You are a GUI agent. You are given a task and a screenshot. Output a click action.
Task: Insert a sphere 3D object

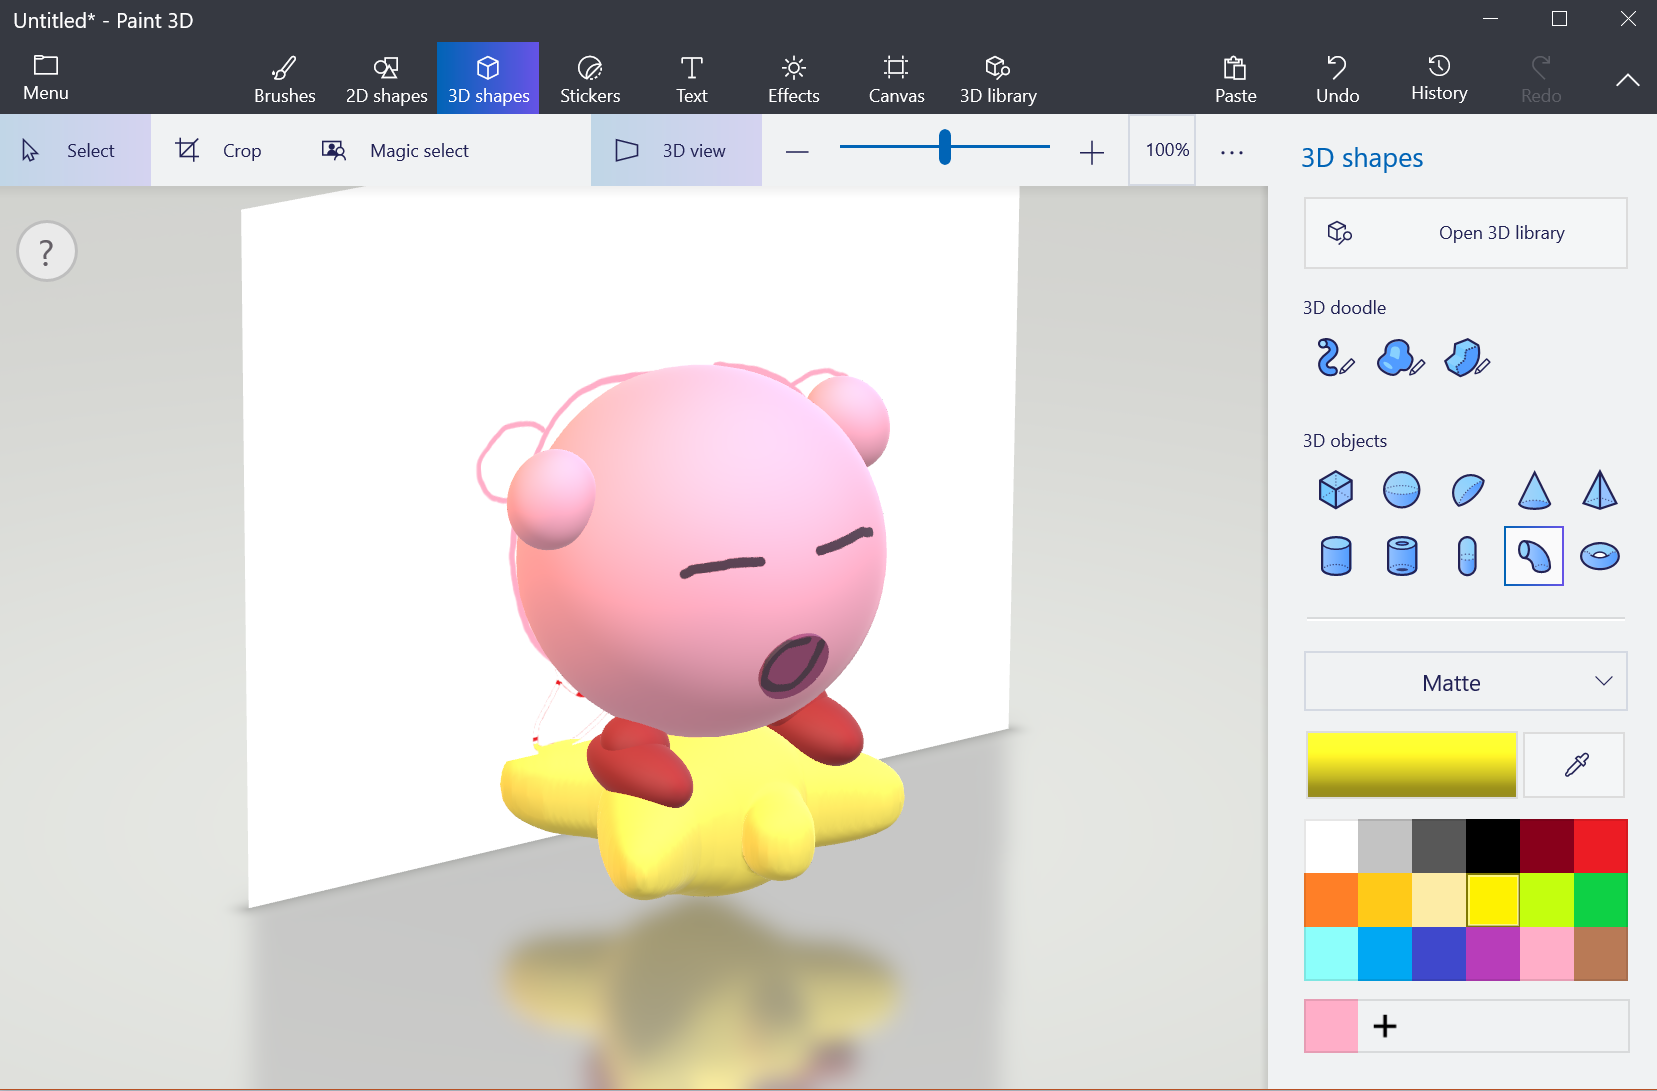click(1402, 490)
